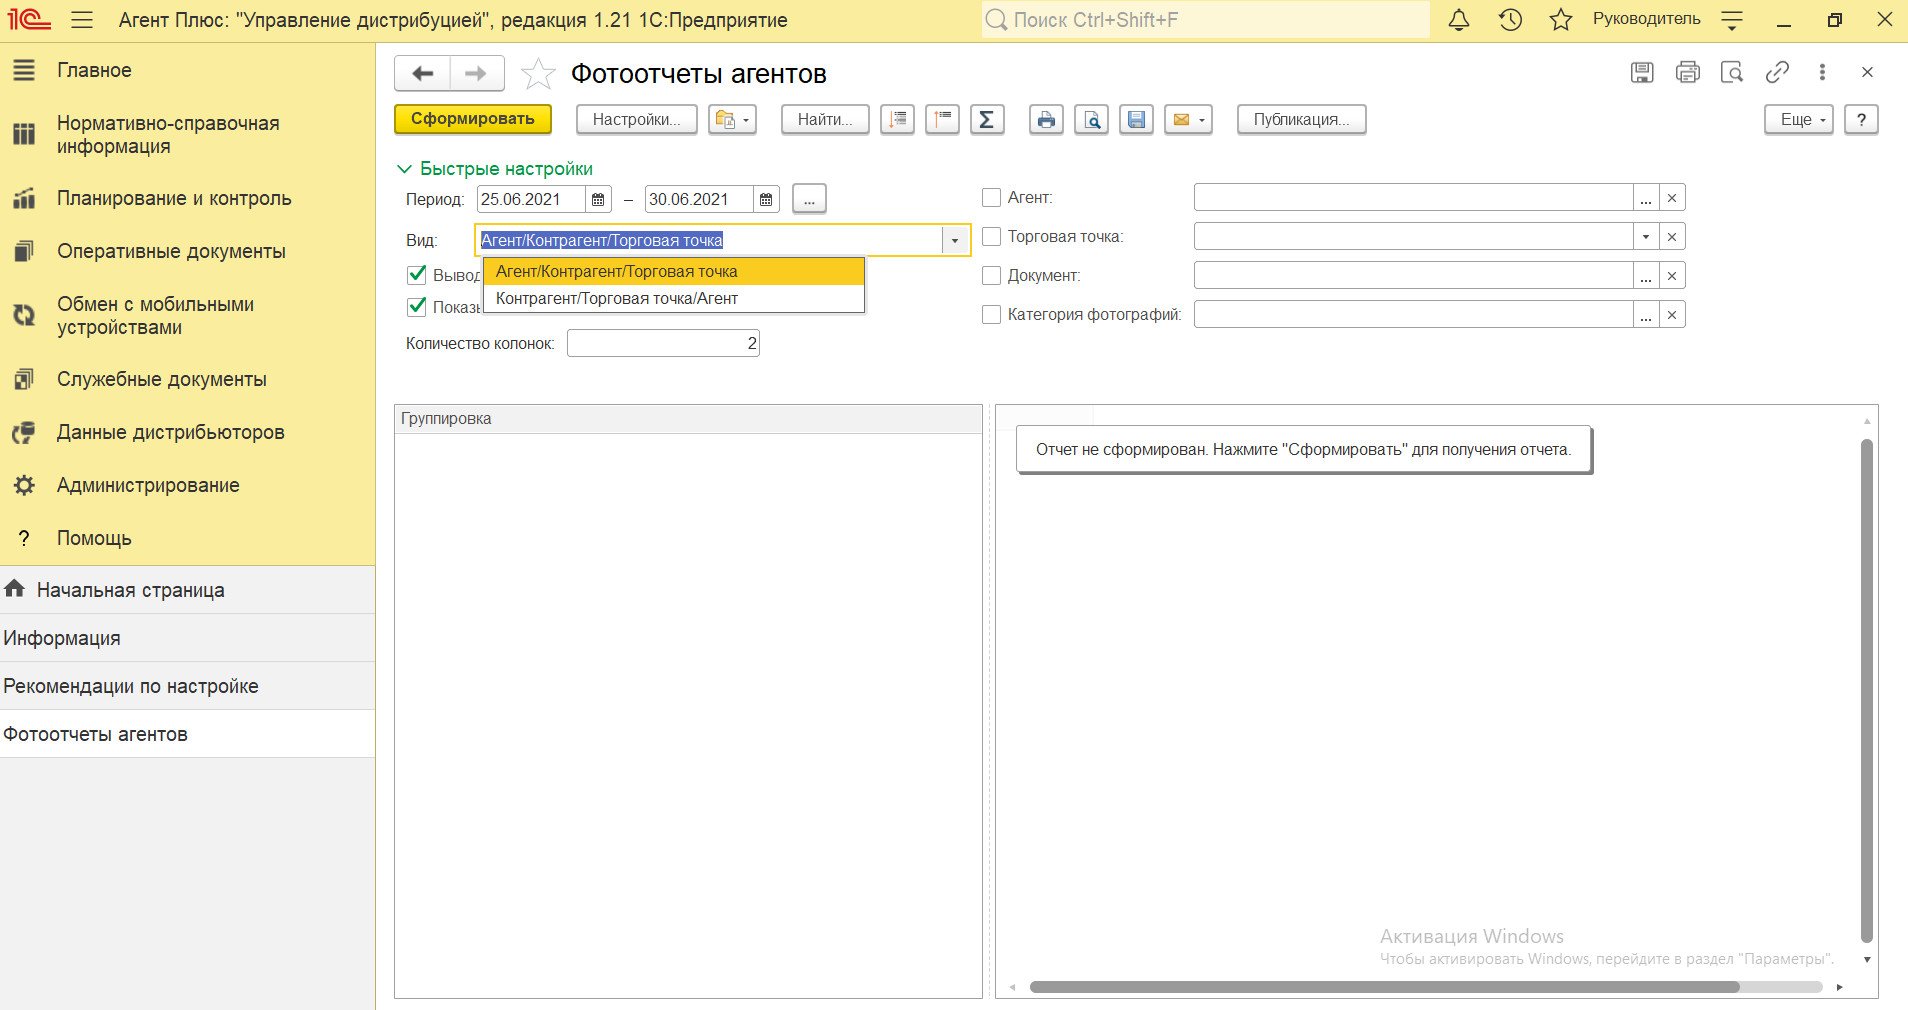Open calendar for end date 30.06.2021
Image resolution: width=1908 pixels, height=1010 pixels.
click(766, 199)
